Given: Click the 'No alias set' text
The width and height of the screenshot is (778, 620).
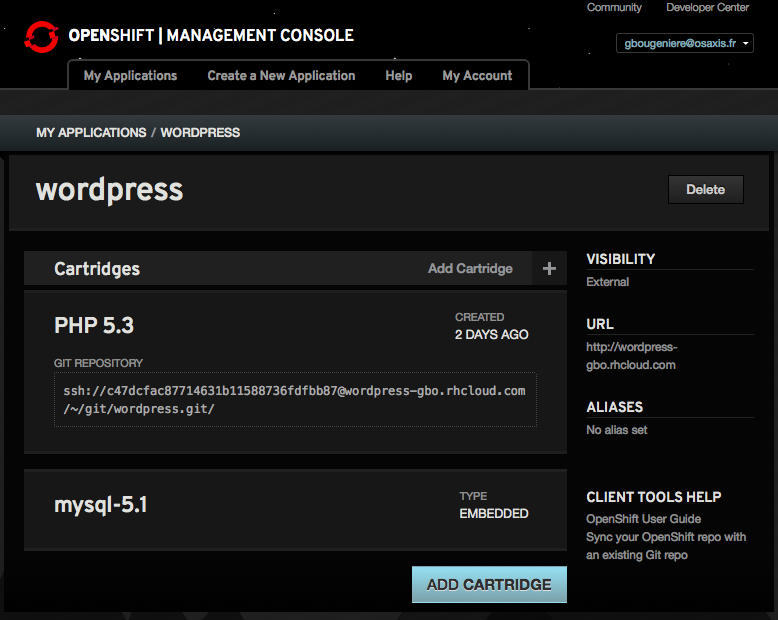Looking at the screenshot, I should pyautogui.click(x=617, y=430).
